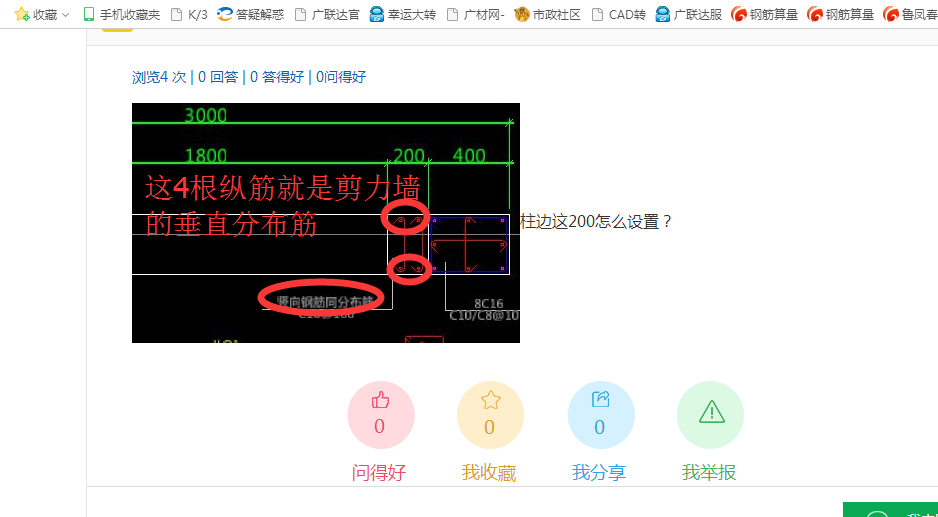Click the K/3 page icon
938x517 pixels.
(176, 14)
